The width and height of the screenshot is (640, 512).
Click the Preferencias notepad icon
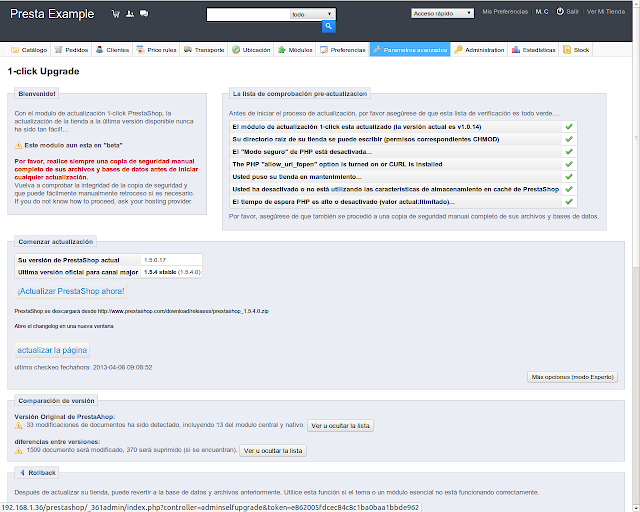pyautogui.click(x=324, y=50)
